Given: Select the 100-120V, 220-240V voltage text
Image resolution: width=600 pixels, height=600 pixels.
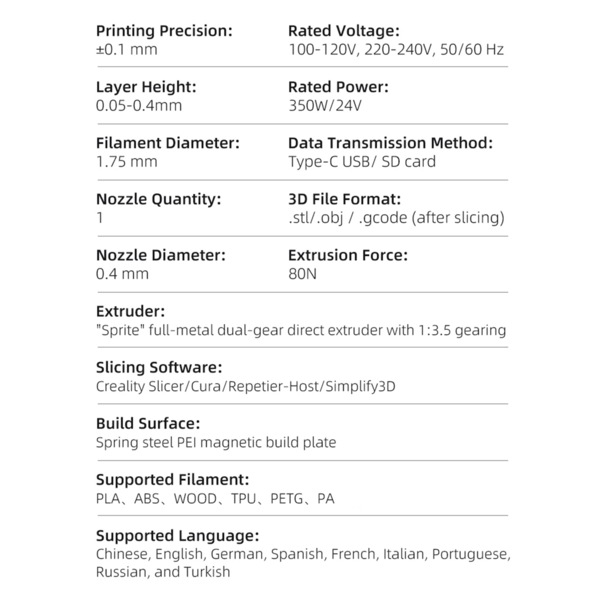Looking at the screenshot, I should [360, 50].
